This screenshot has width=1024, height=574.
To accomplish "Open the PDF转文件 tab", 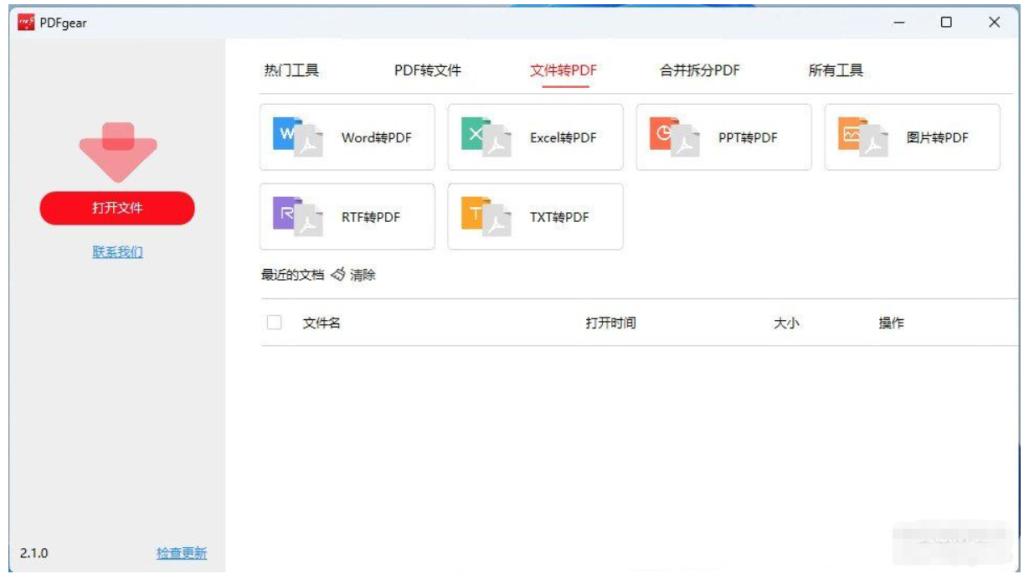I will (428, 70).
